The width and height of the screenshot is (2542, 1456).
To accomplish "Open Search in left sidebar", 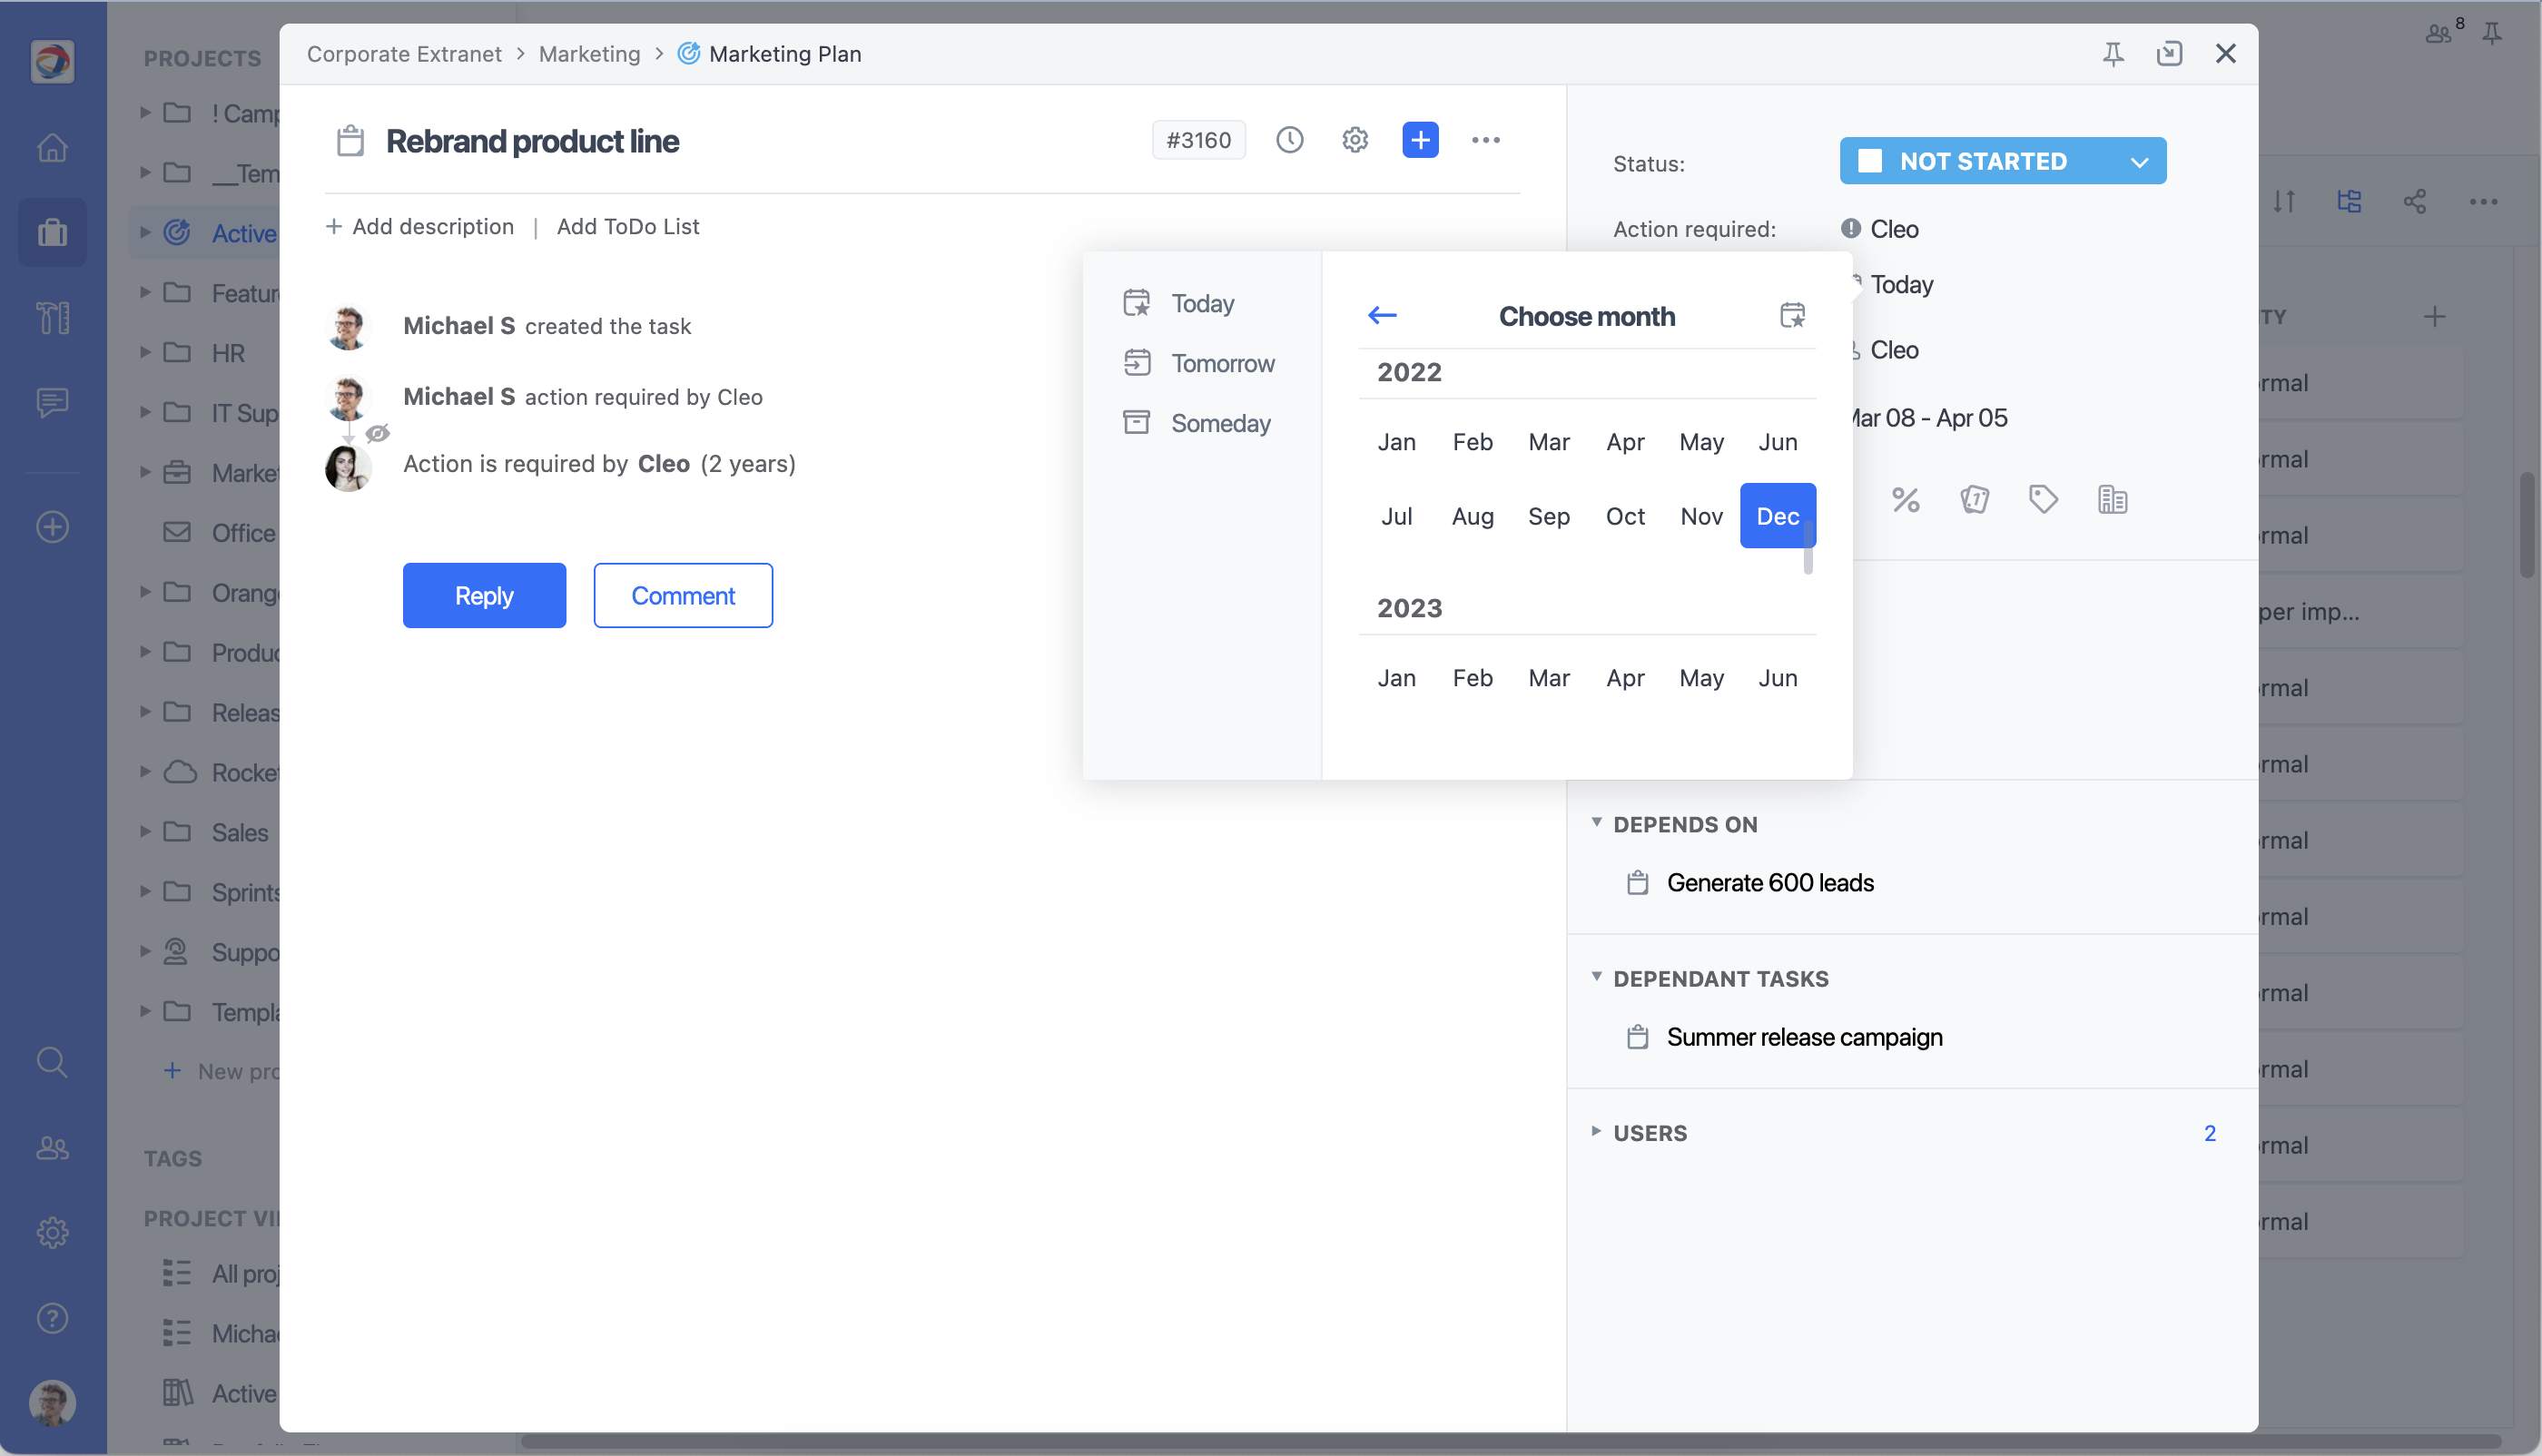I will coord(52,1062).
